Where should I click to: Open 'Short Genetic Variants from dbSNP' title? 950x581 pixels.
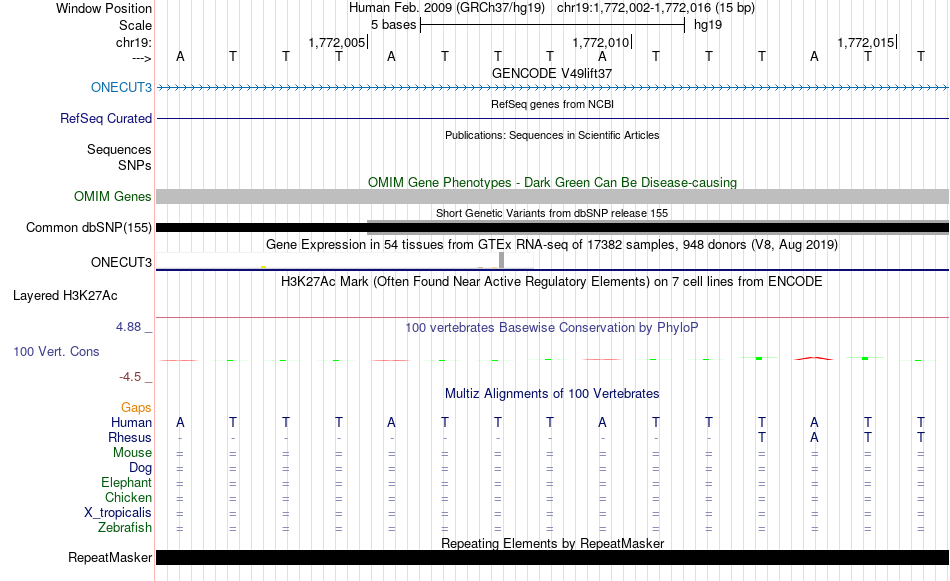point(552,213)
